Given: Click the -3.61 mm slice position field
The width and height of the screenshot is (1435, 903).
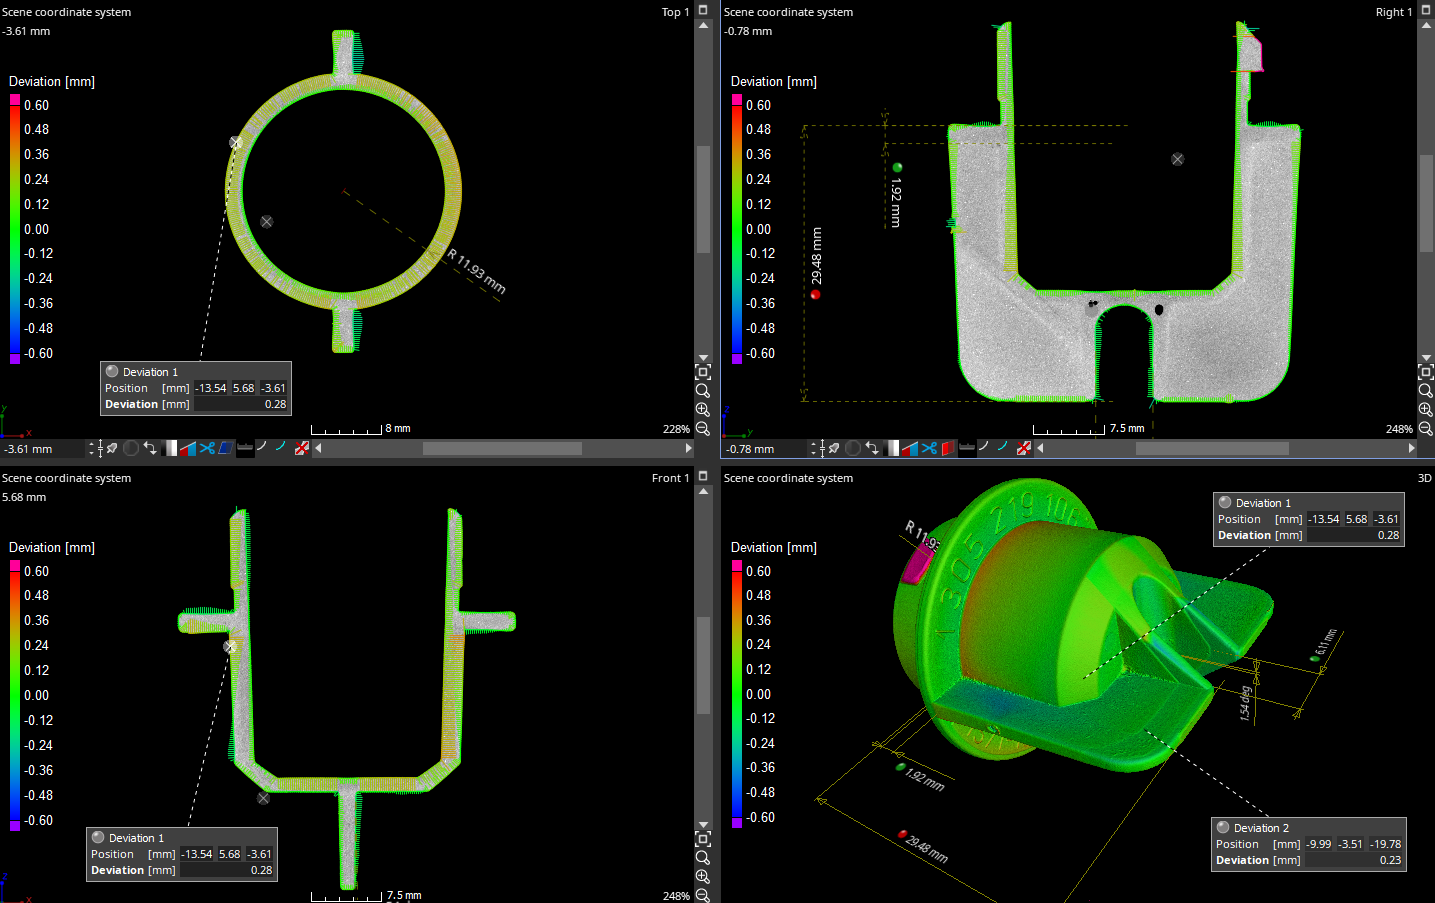Looking at the screenshot, I should 40,449.
